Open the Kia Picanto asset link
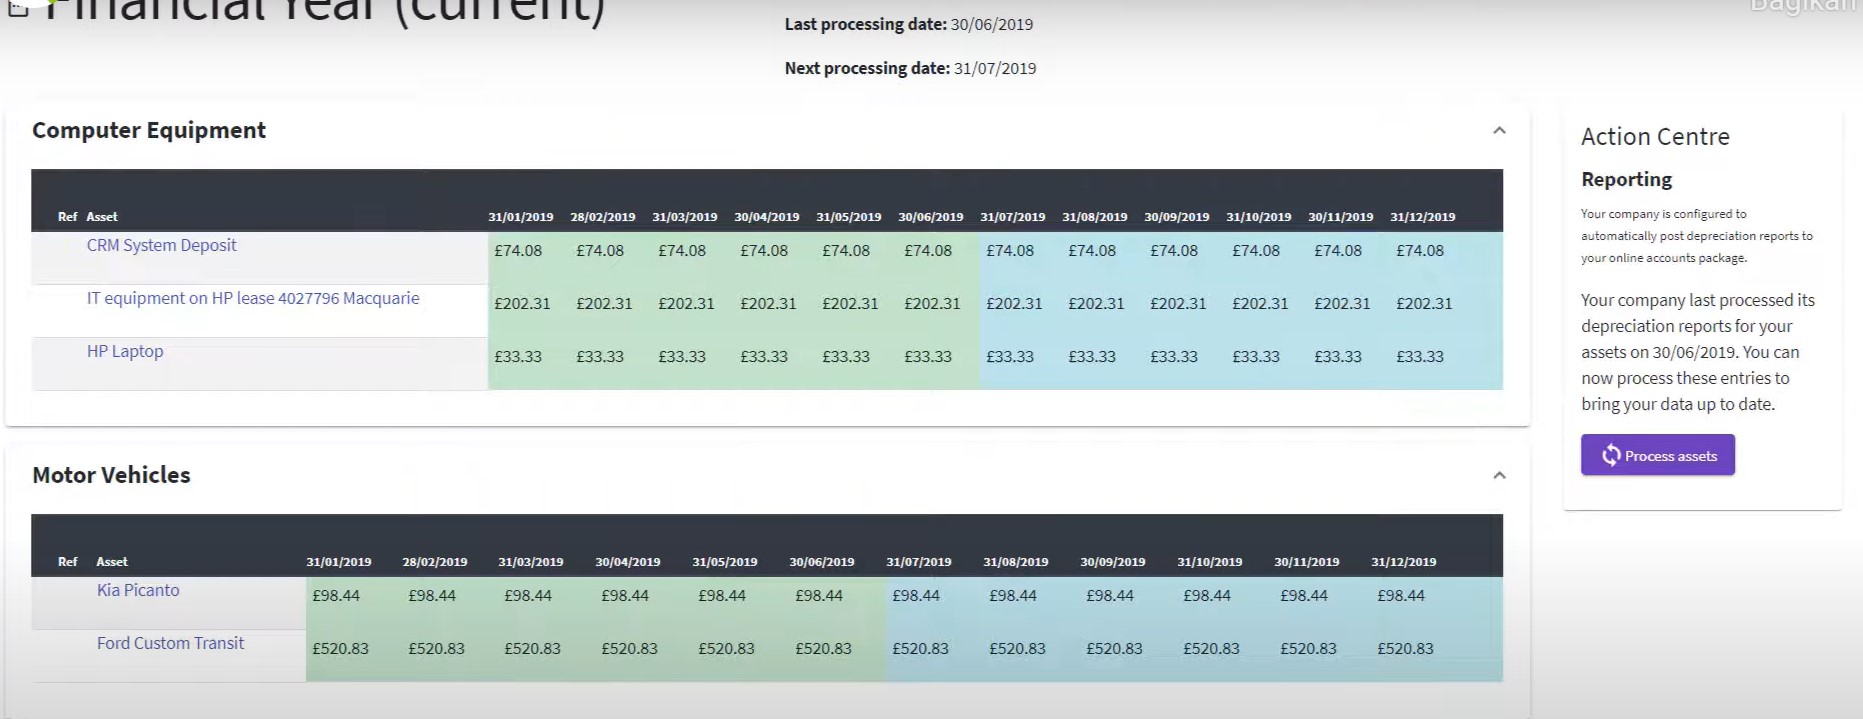The image size is (1863, 719). coord(138,591)
